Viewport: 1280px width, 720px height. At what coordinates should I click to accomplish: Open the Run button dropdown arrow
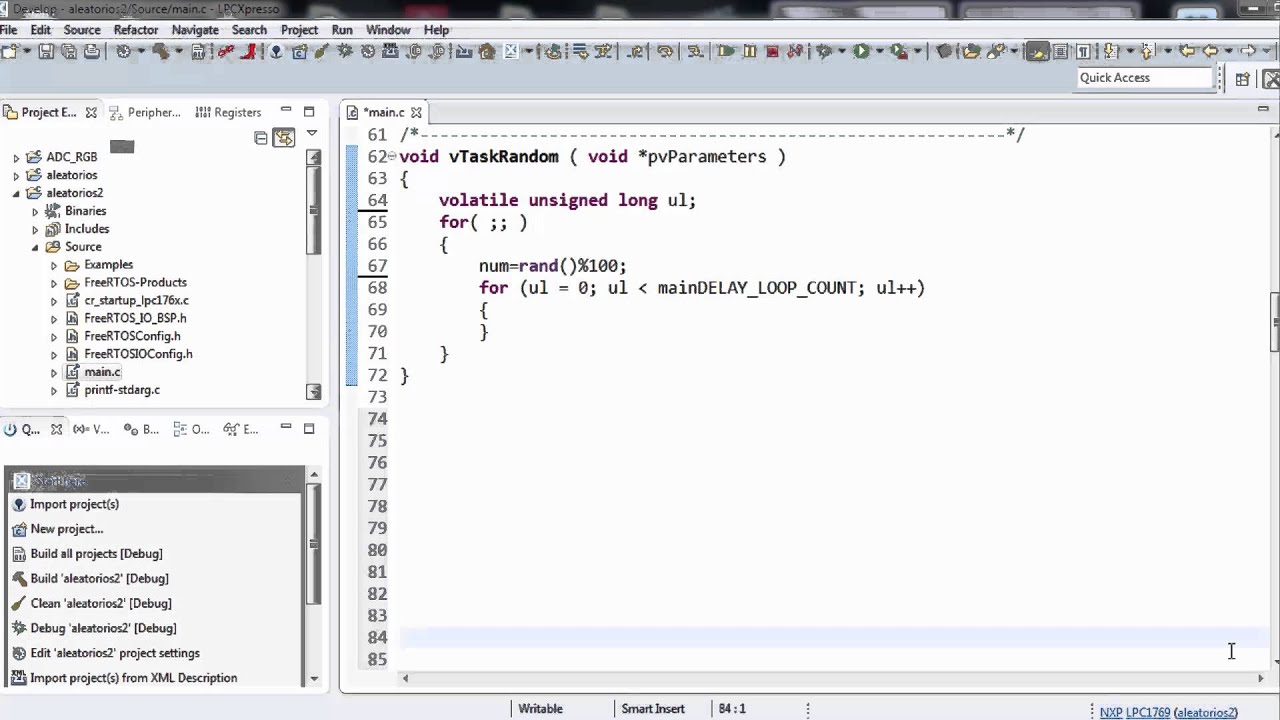(879, 51)
